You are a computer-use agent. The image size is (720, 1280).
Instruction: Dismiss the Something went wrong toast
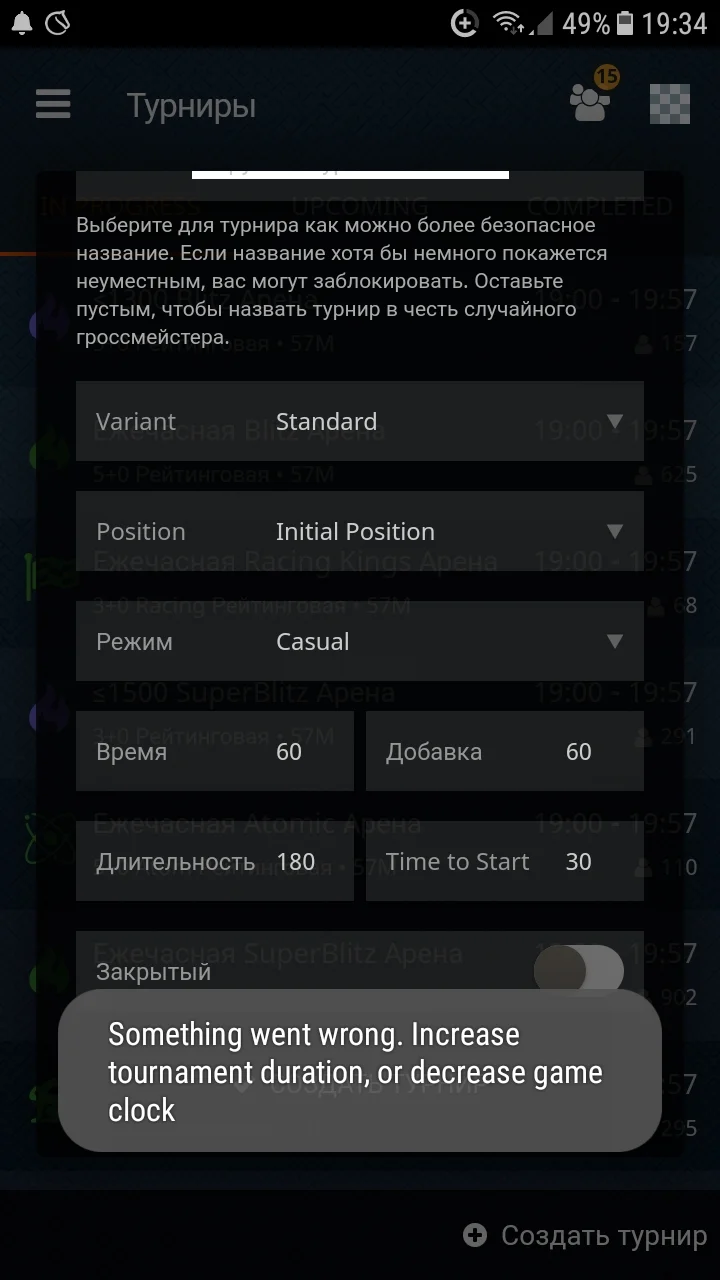point(360,1071)
